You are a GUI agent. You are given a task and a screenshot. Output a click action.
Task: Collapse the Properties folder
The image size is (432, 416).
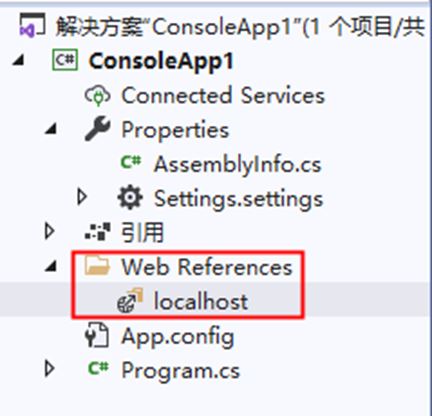click(51, 129)
